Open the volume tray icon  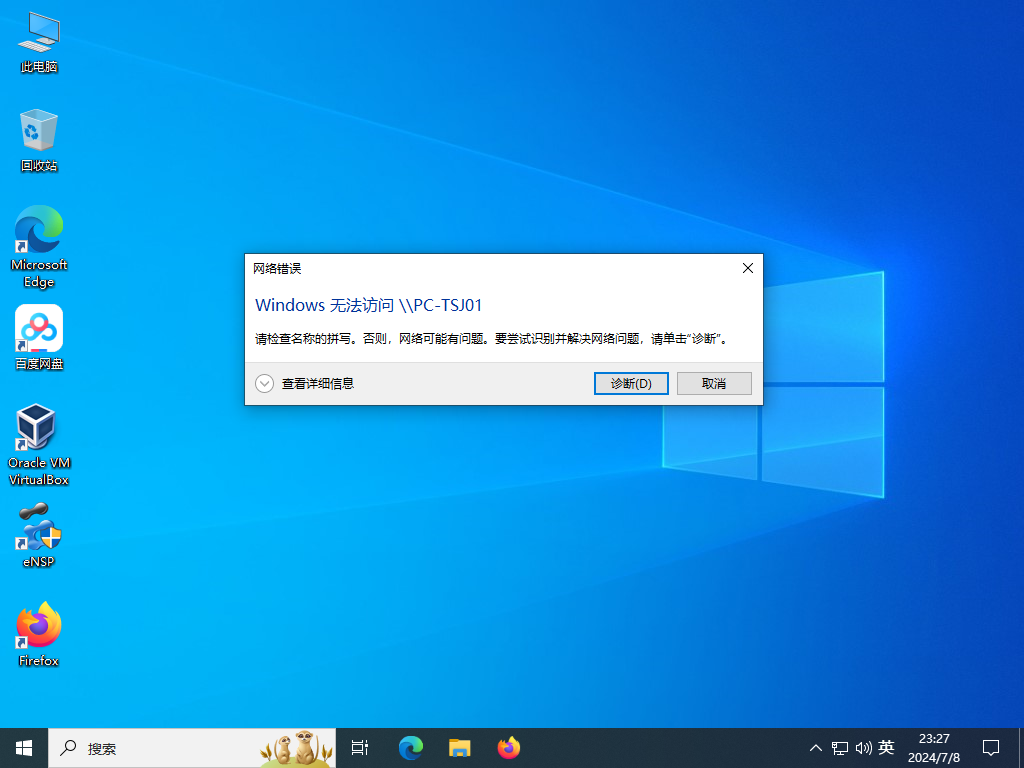tap(863, 748)
